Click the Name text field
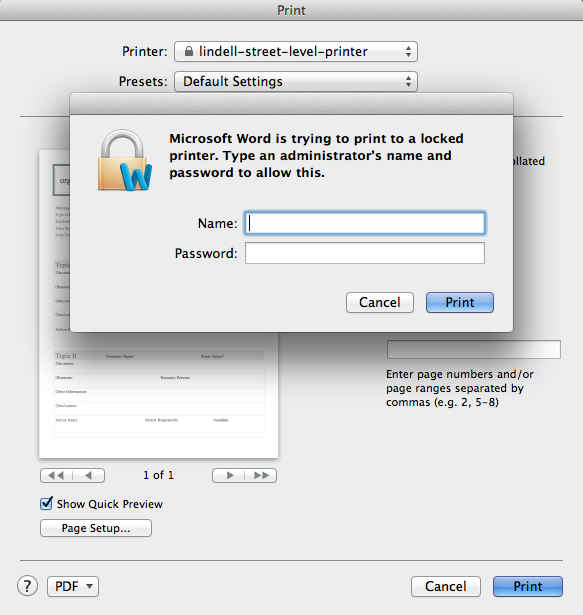This screenshot has height=615, width=583. pos(365,223)
